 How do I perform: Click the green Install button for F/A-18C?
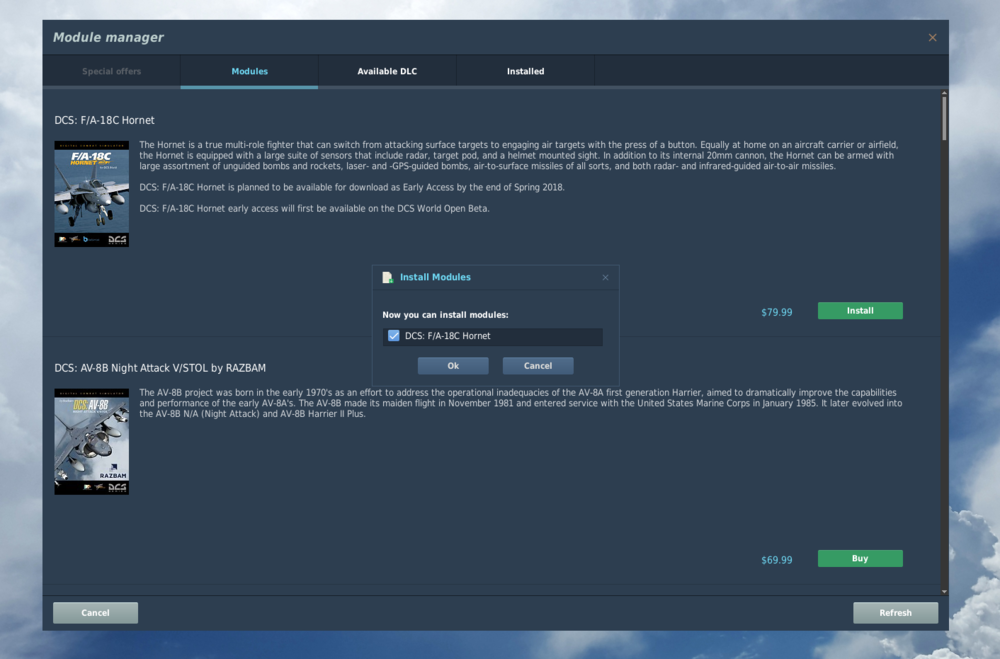(860, 311)
